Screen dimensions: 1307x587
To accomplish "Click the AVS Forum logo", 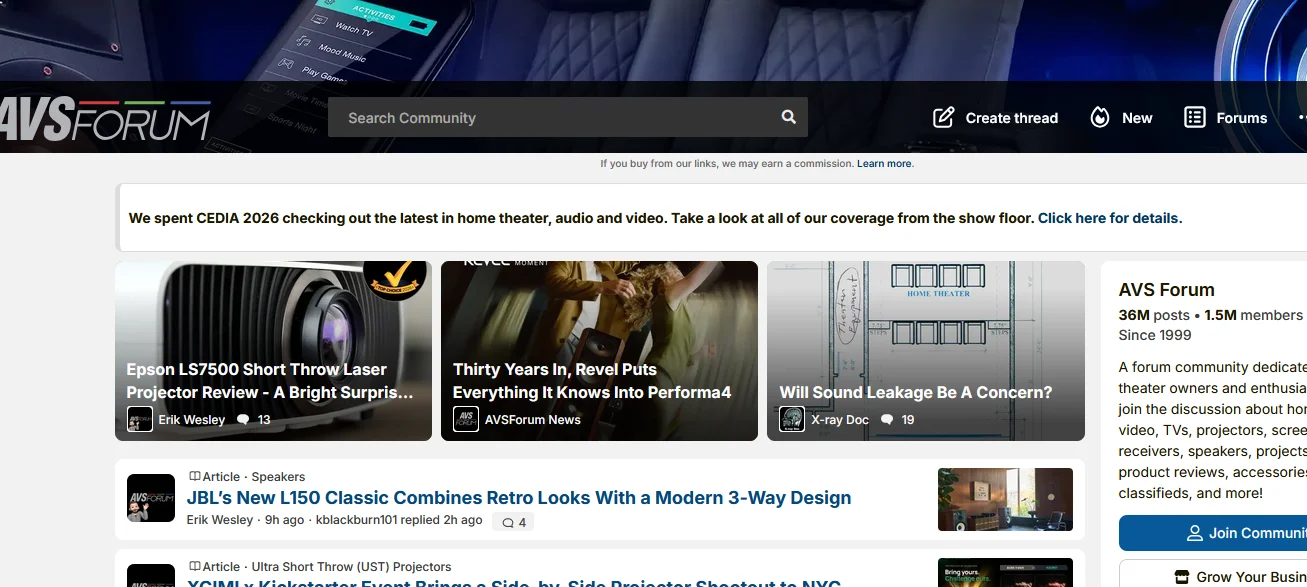I will (105, 119).
